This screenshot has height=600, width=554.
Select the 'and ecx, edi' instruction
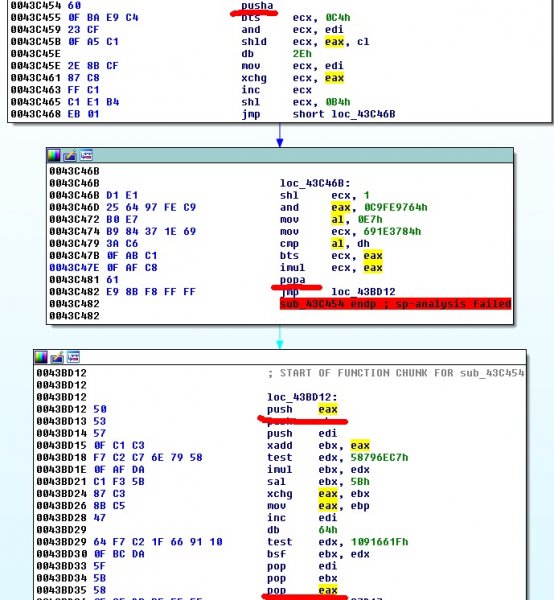pyautogui.click(x=292, y=30)
